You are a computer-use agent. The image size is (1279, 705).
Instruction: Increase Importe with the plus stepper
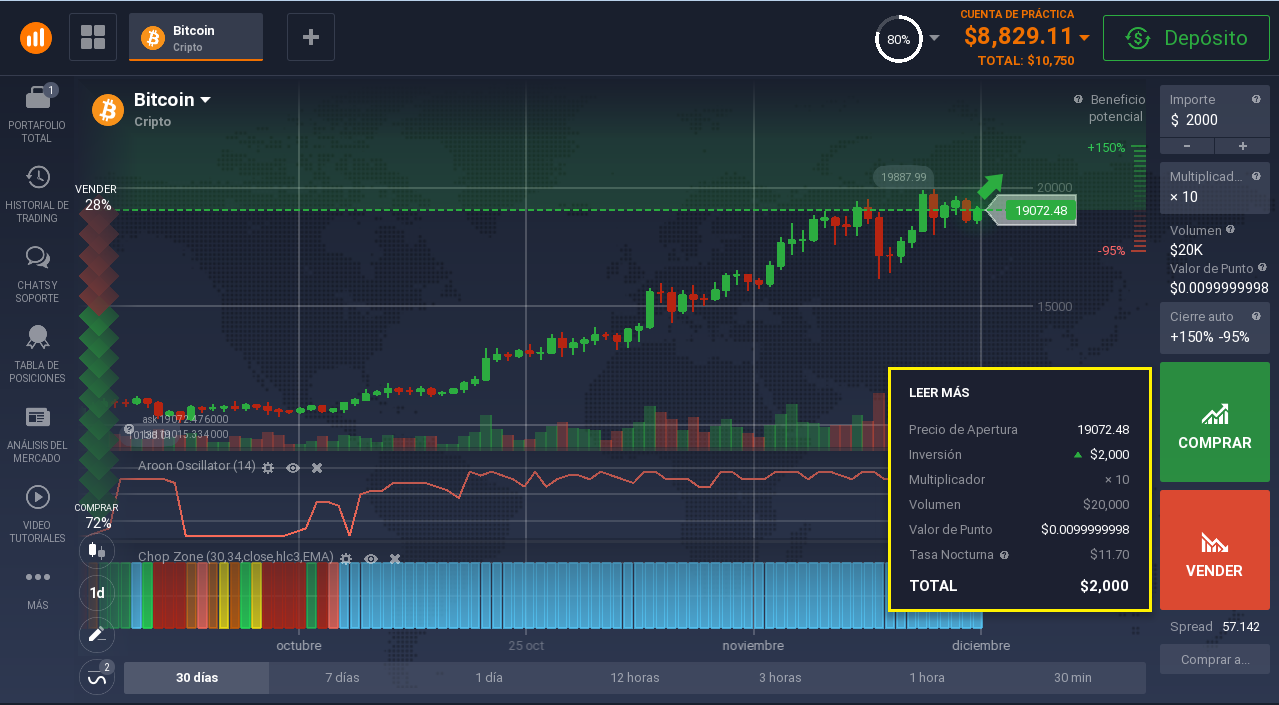point(1242,146)
